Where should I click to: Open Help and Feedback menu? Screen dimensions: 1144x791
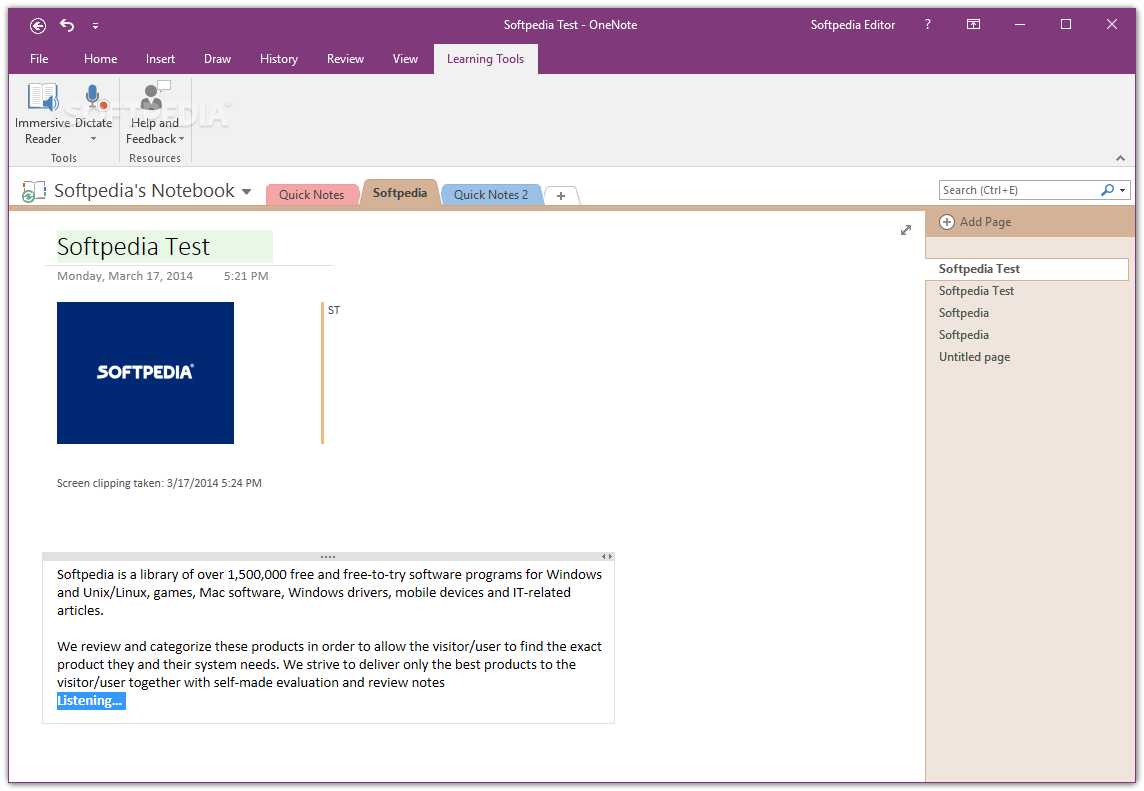(x=155, y=113)
